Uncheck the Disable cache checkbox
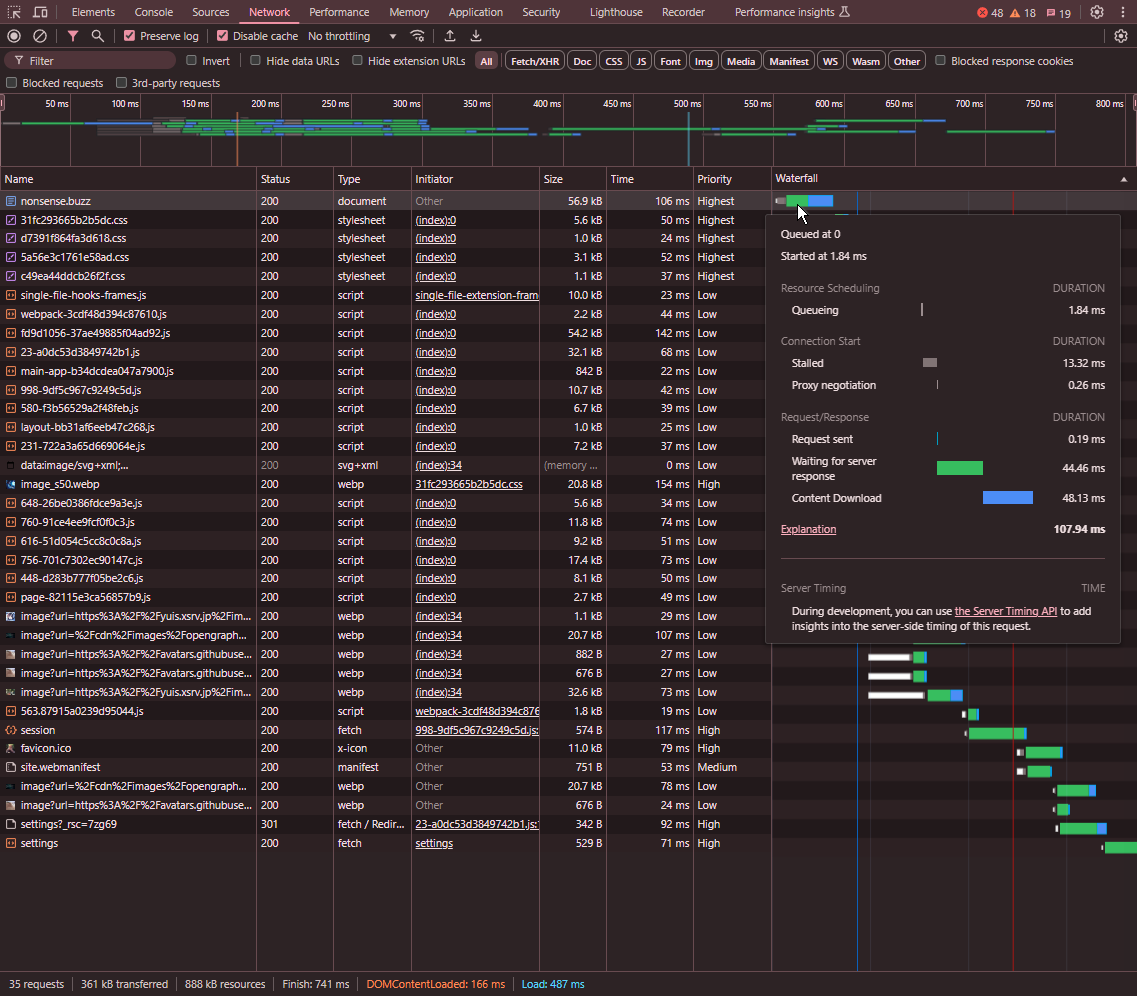1137x996 pixels. click(x=223, y=36)
